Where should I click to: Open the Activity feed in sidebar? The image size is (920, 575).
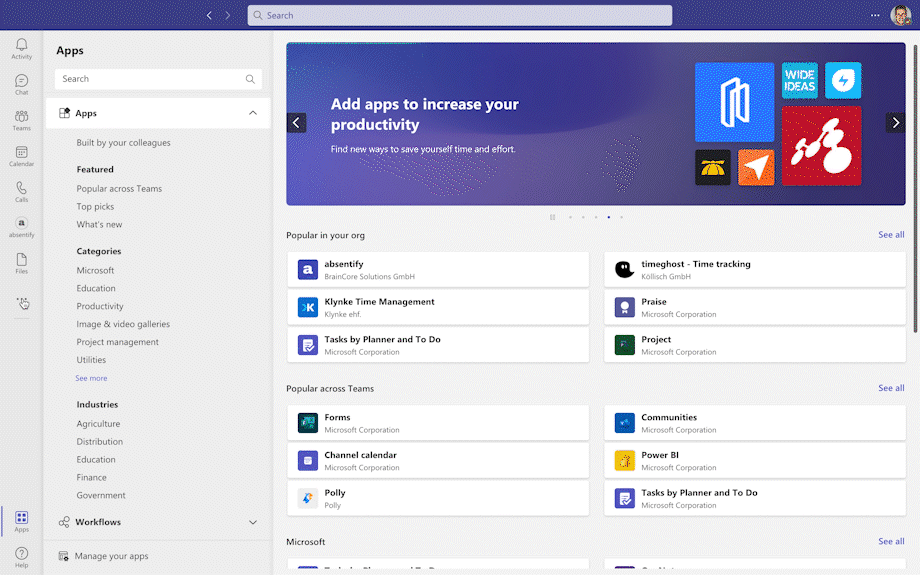(x=21, y=48)
